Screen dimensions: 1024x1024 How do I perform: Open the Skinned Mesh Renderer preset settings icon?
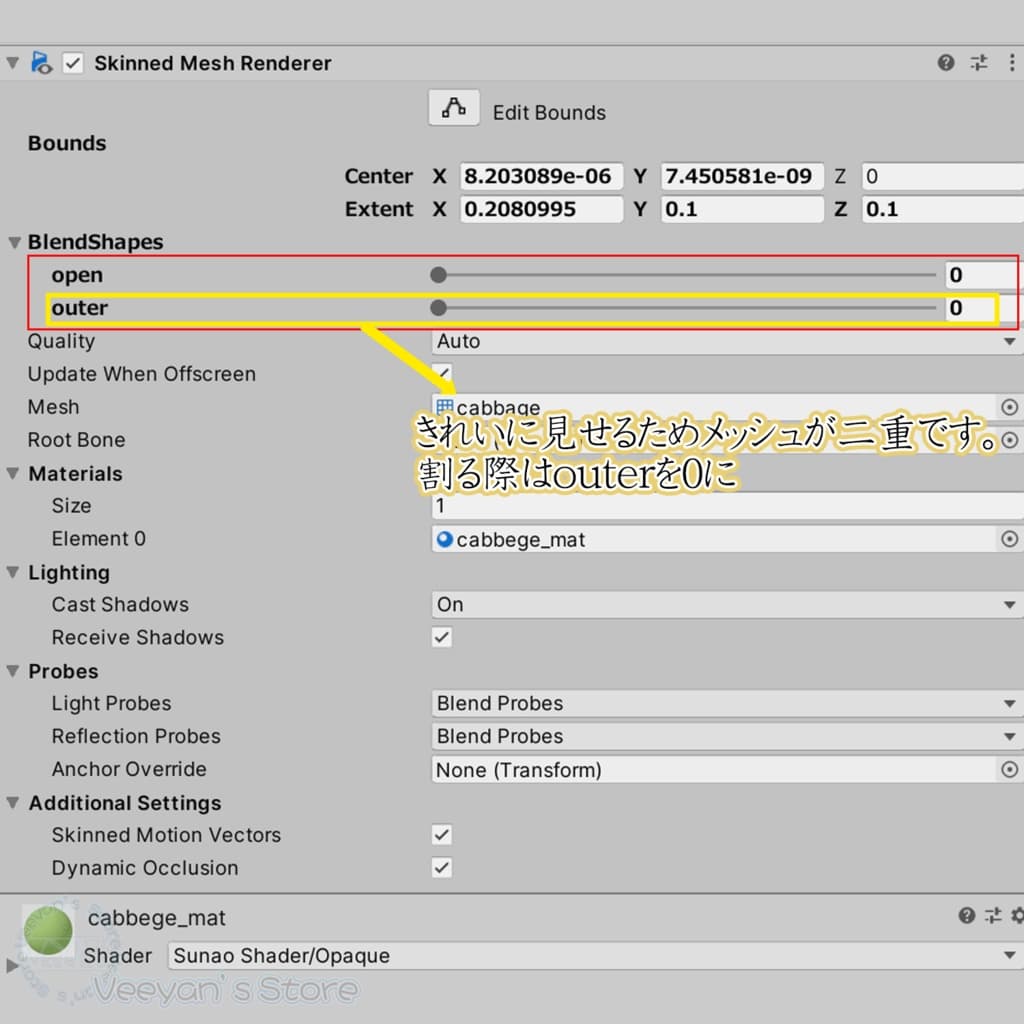pyautogui.click(x=979, y=63)
